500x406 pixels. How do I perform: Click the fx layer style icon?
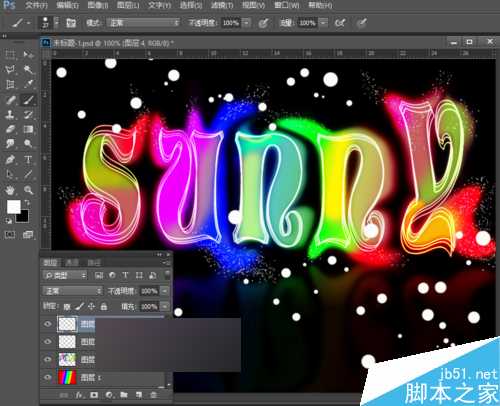79,395
